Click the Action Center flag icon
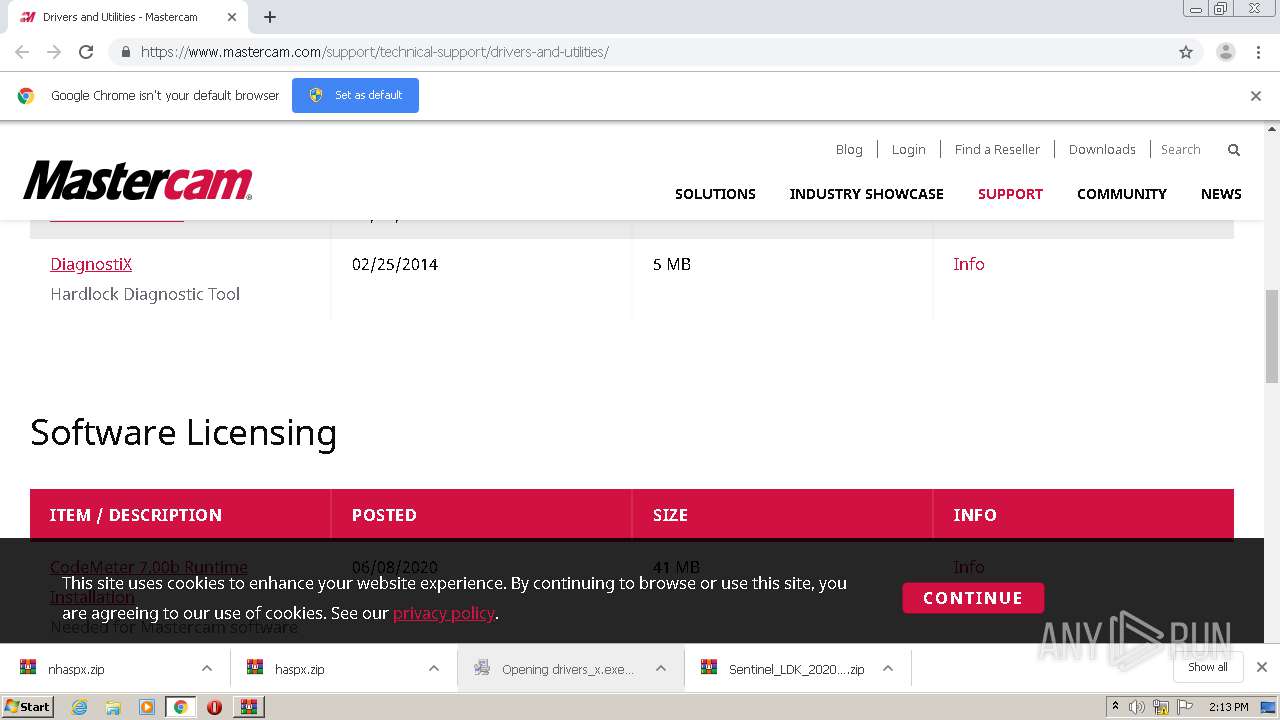The image size is (1280, 720). pos(1185,707)
